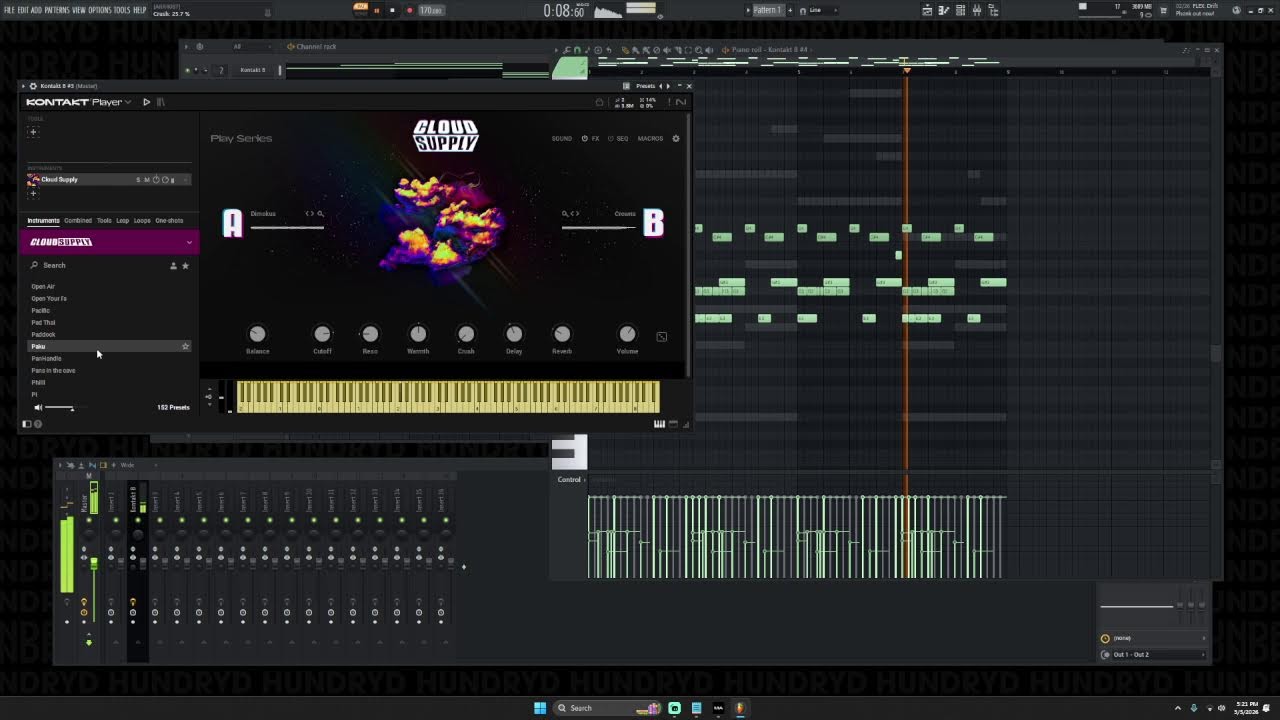This screenshot has width=1280, height=720.
Task: Open the Pattern 1 selector
Action: [767, 10]
